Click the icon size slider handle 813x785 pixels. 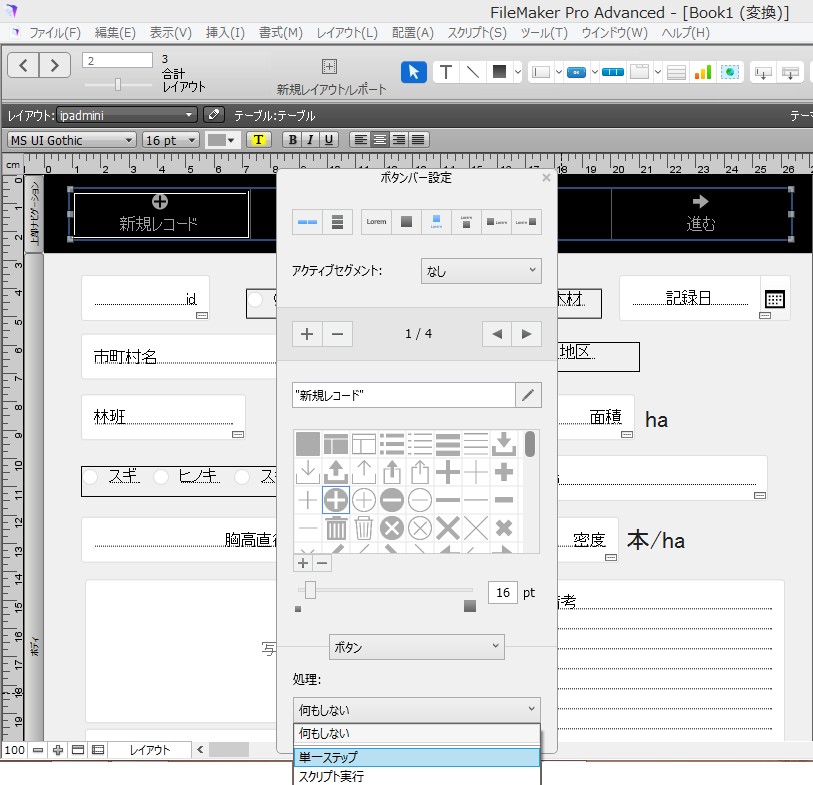310,590
